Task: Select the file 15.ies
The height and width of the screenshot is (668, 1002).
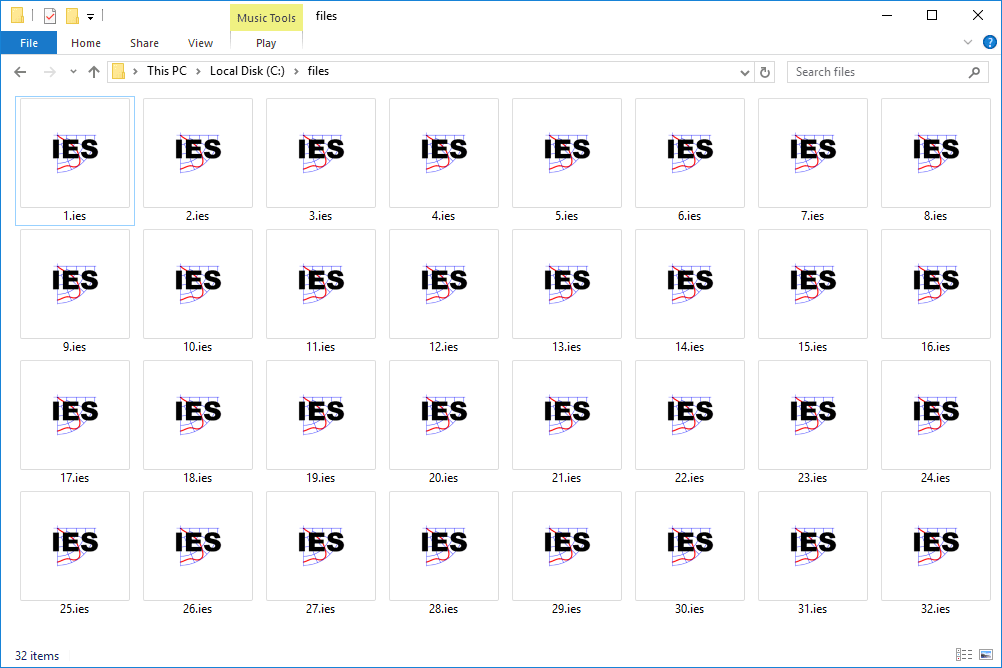Action: (x=812, y=283)
